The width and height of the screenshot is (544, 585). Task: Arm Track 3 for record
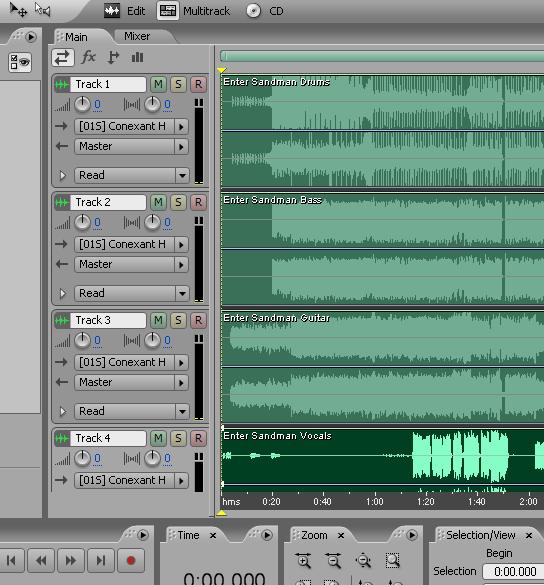(198, 320)
